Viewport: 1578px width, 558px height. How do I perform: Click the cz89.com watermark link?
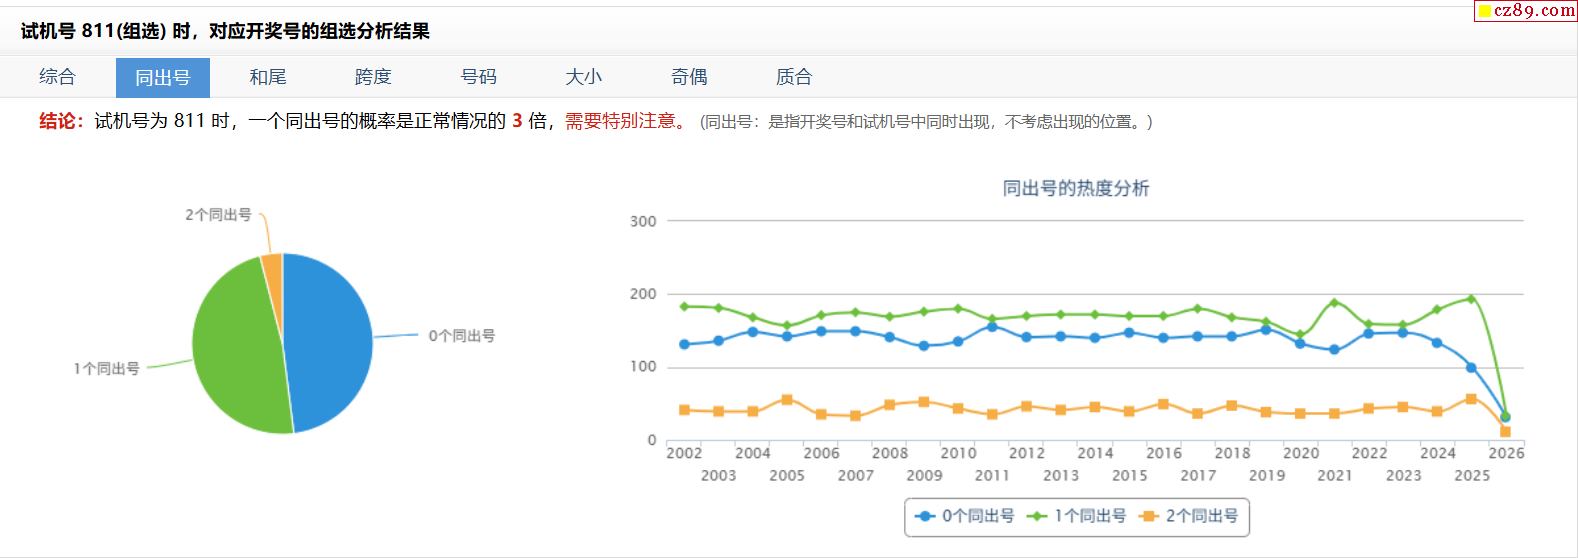[1526, 11]
